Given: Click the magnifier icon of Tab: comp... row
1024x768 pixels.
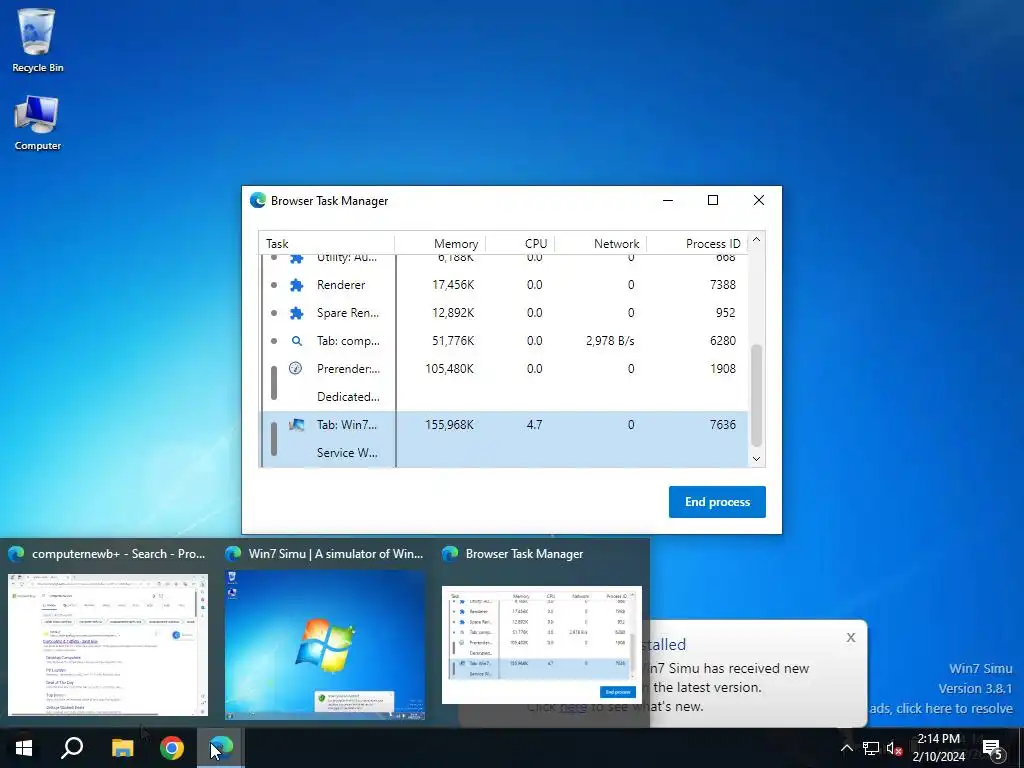Looking at the screenshot, I should [296, 341].
